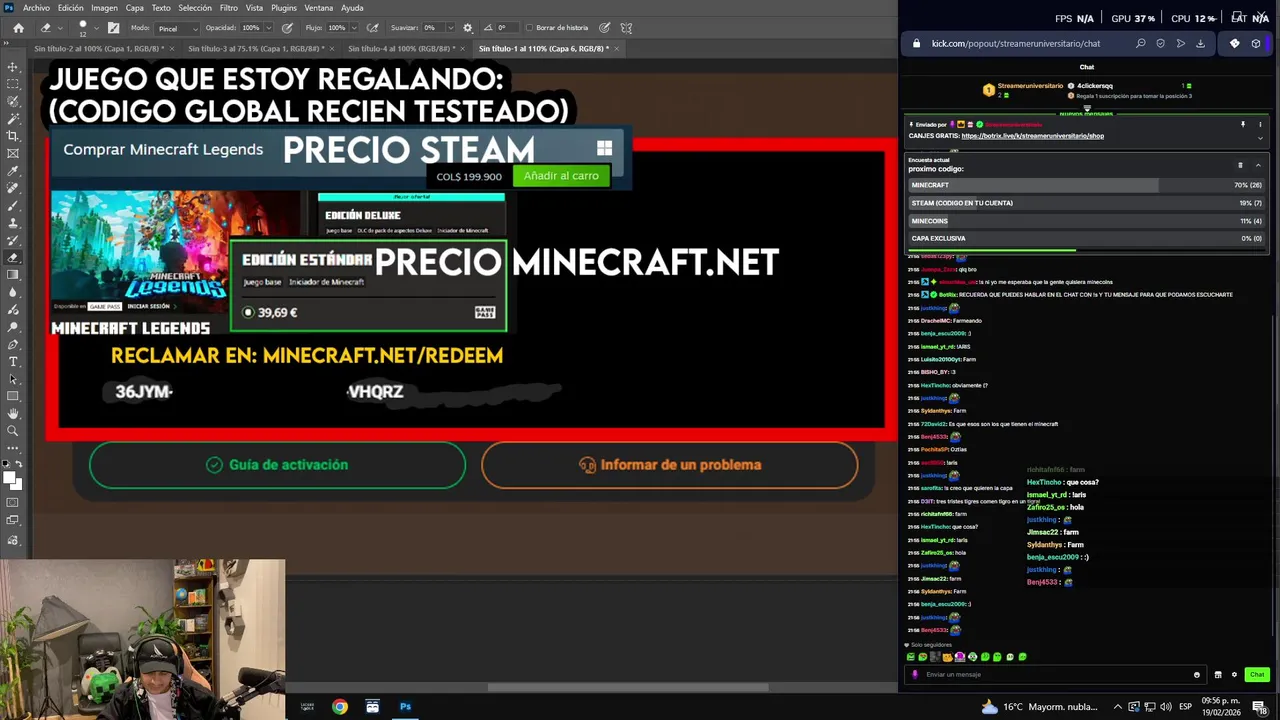1280x720 pixels.
Task: Click Photoshop icon in Windows taskbar
Action: pyautogui.click(x=405, y=706)
